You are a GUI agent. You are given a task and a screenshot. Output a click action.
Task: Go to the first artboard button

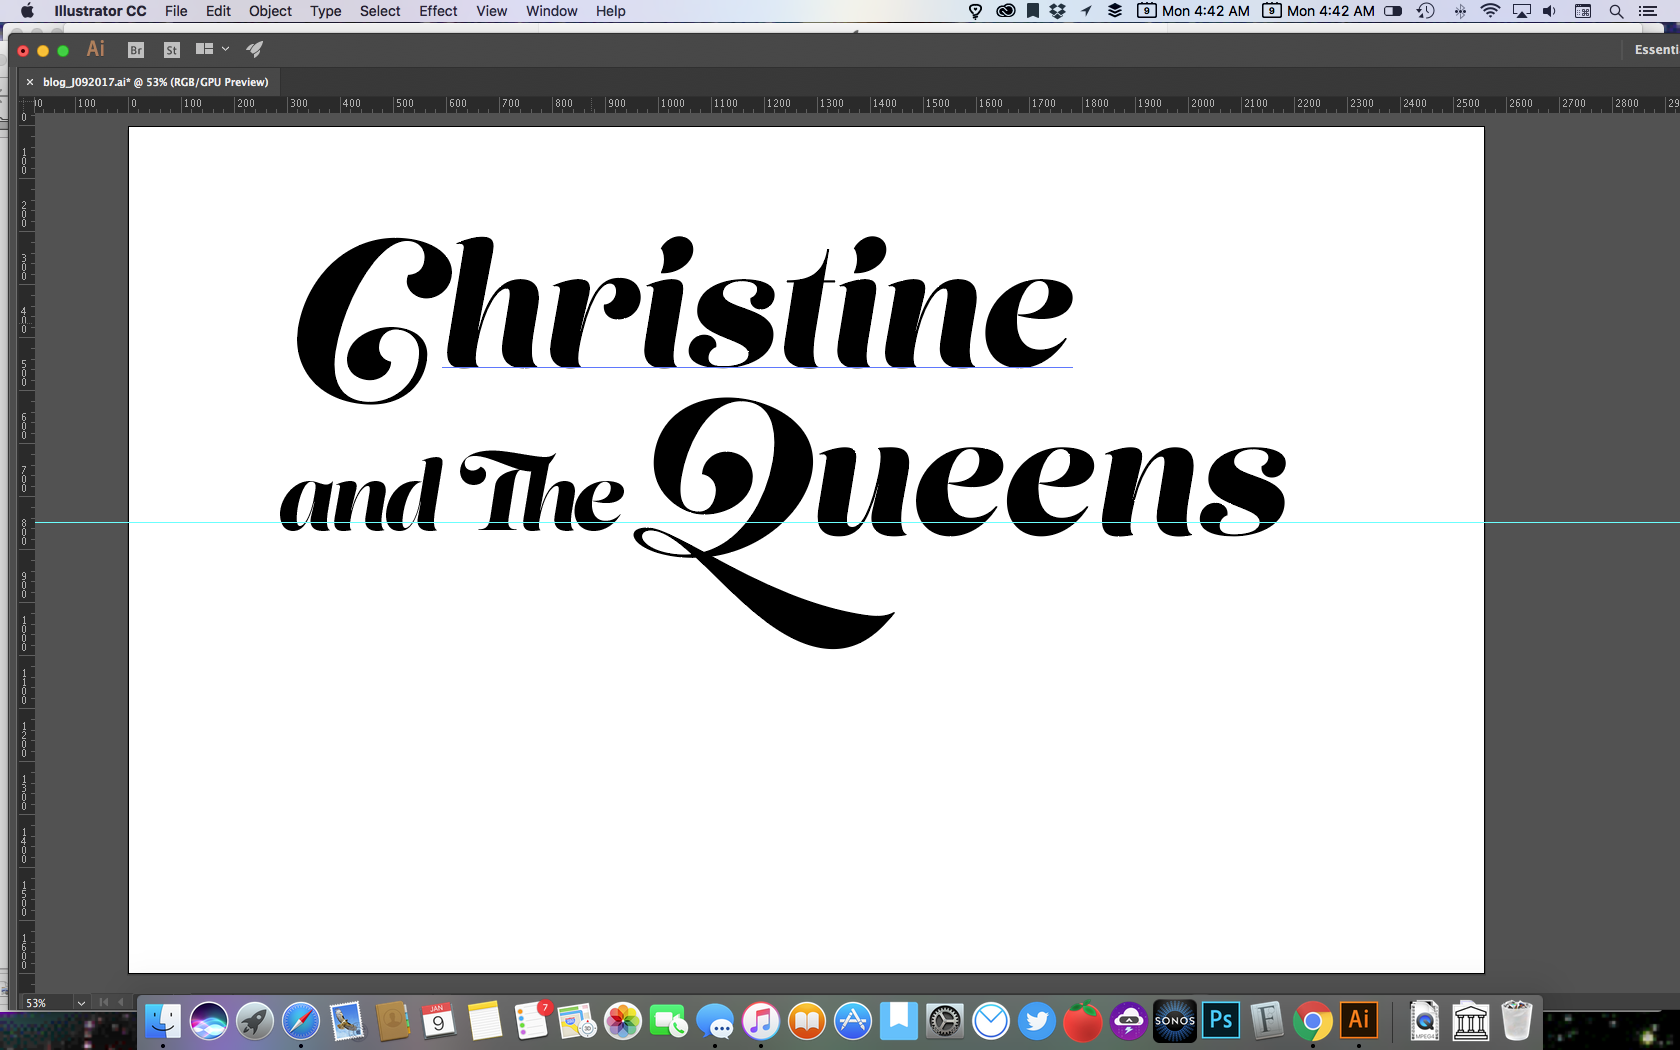coord(104,1002)
